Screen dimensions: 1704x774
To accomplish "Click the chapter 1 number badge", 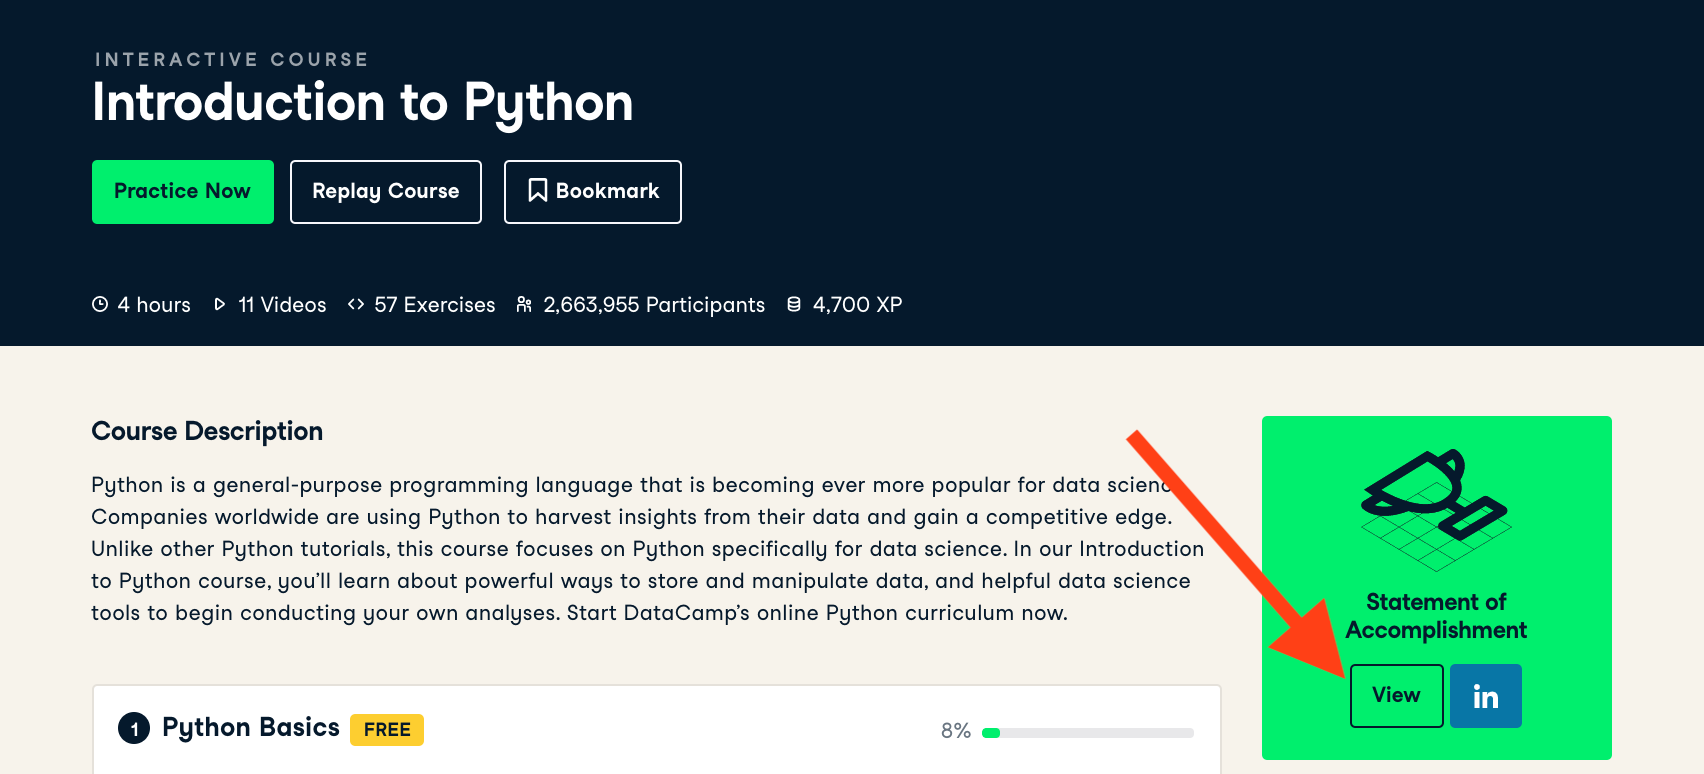I will (134, 728).
